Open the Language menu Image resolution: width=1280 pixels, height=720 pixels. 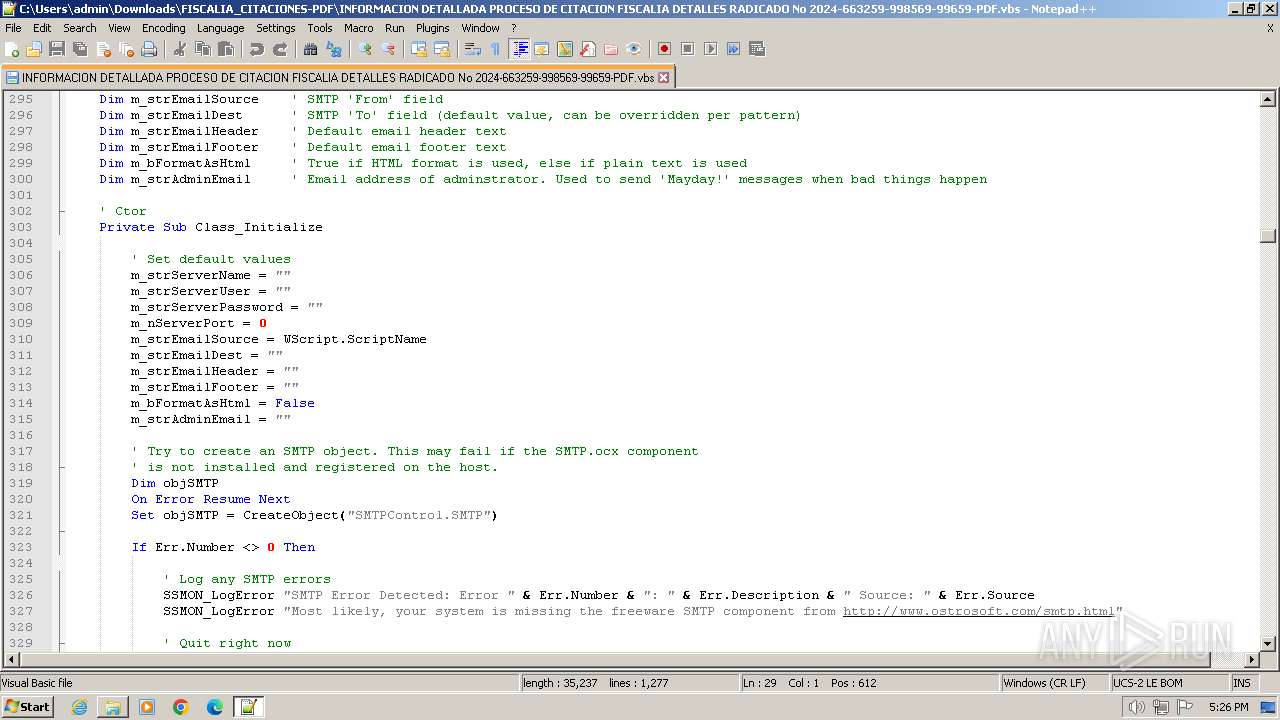click(220, 28)
